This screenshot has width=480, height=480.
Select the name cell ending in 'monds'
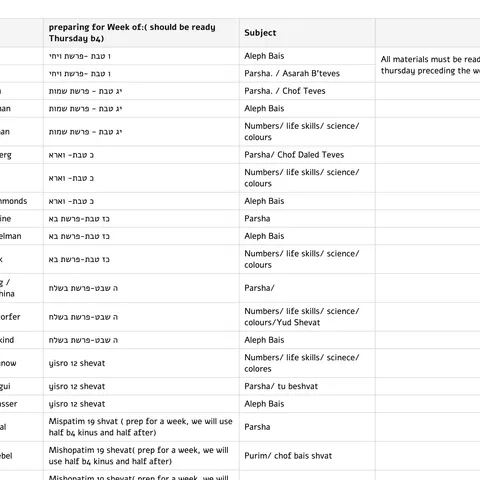(21, 201)
